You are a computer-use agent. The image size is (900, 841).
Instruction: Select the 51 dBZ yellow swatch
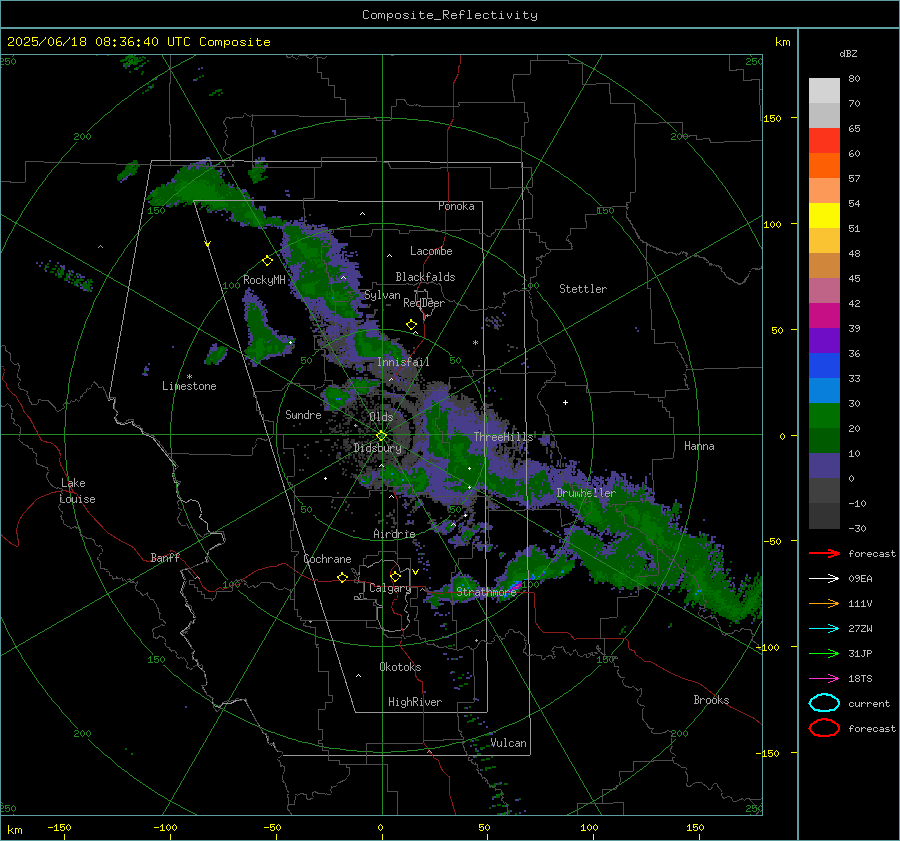824,215
